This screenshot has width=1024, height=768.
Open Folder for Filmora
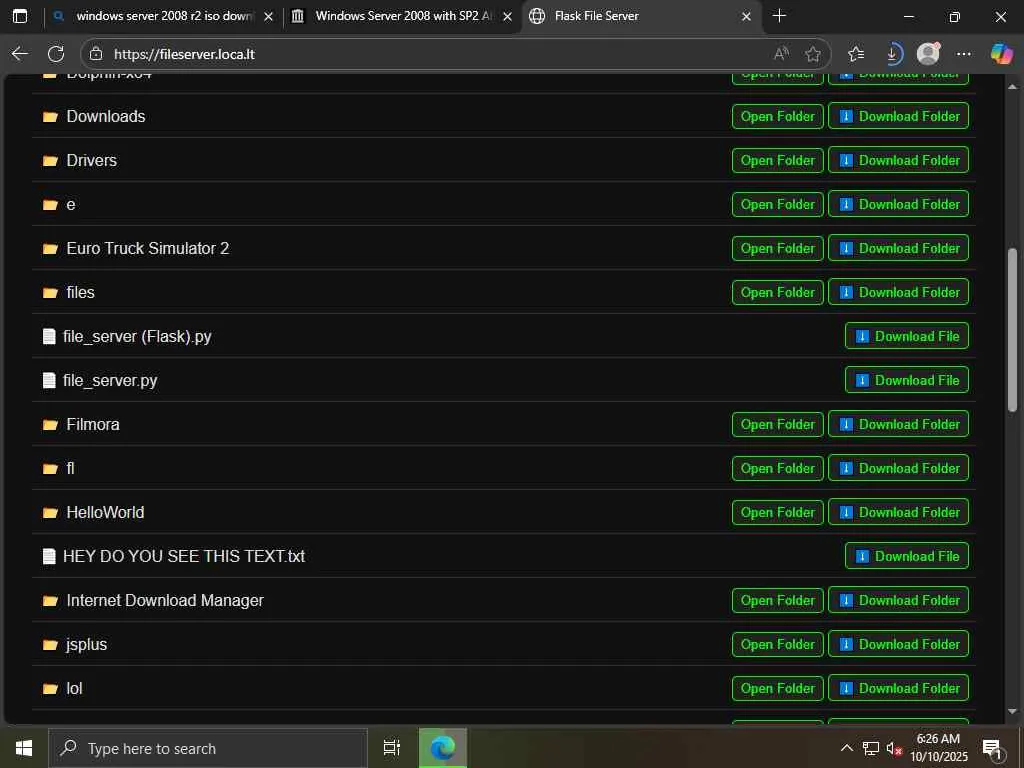click(x=778, y=424)
